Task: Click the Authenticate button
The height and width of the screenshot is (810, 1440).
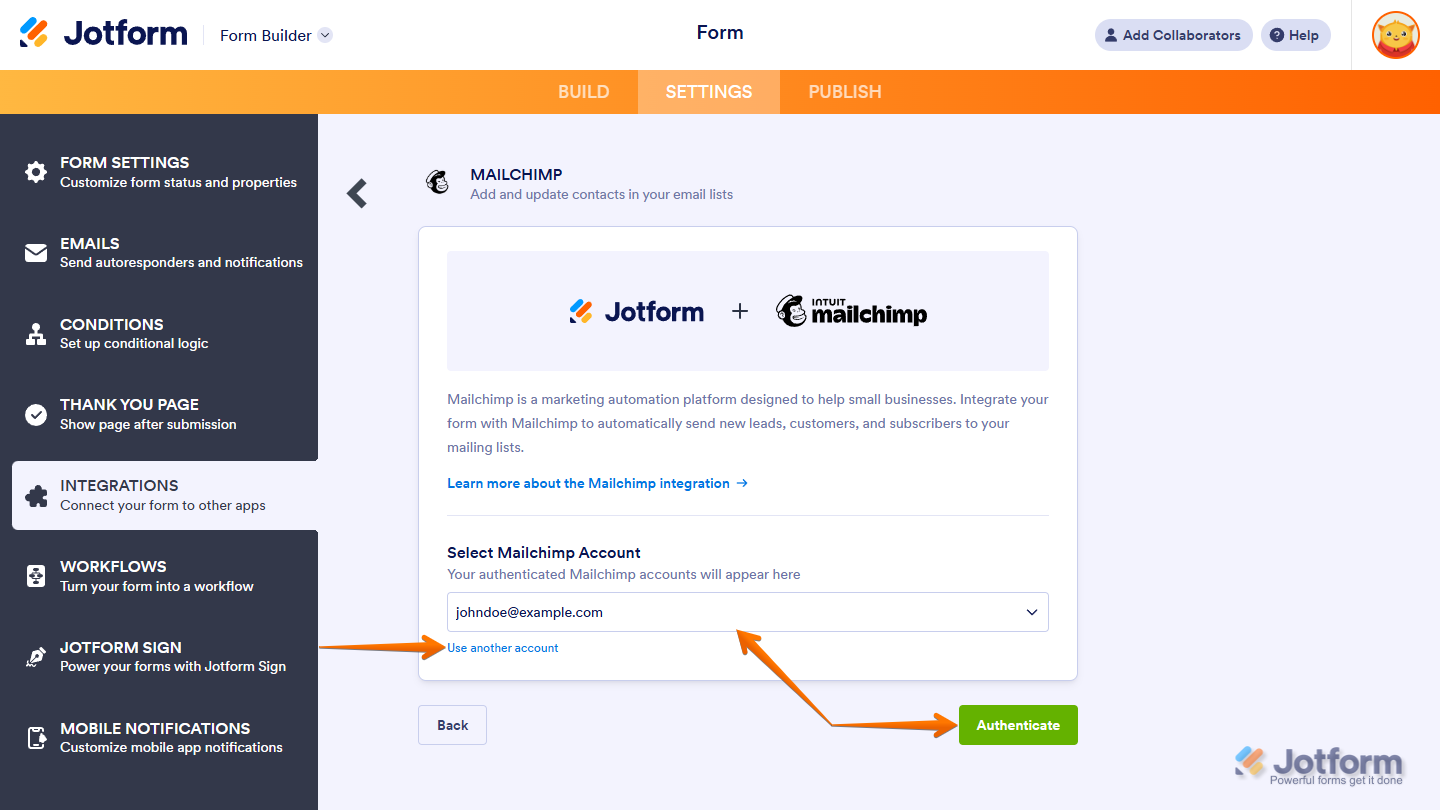Action: pyautogui.click(x=1018, y=724)
